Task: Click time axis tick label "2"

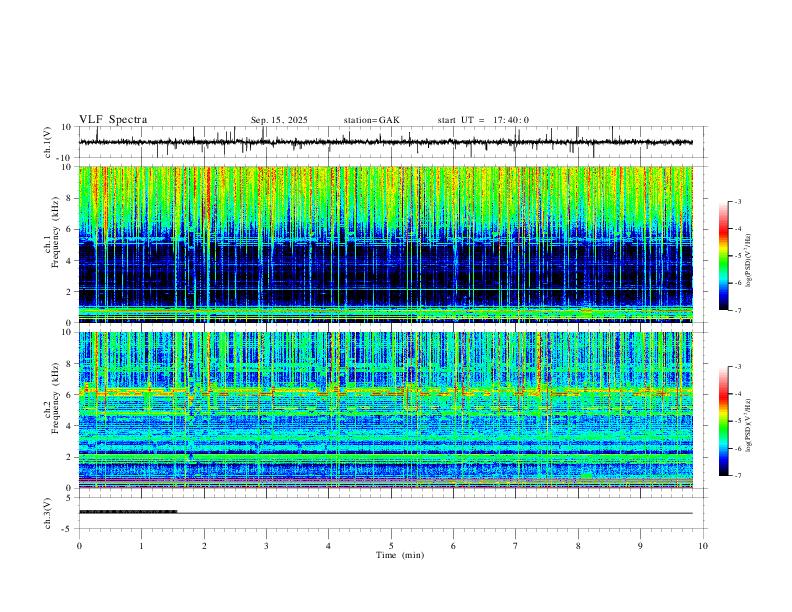Action: tap(204, 546)
